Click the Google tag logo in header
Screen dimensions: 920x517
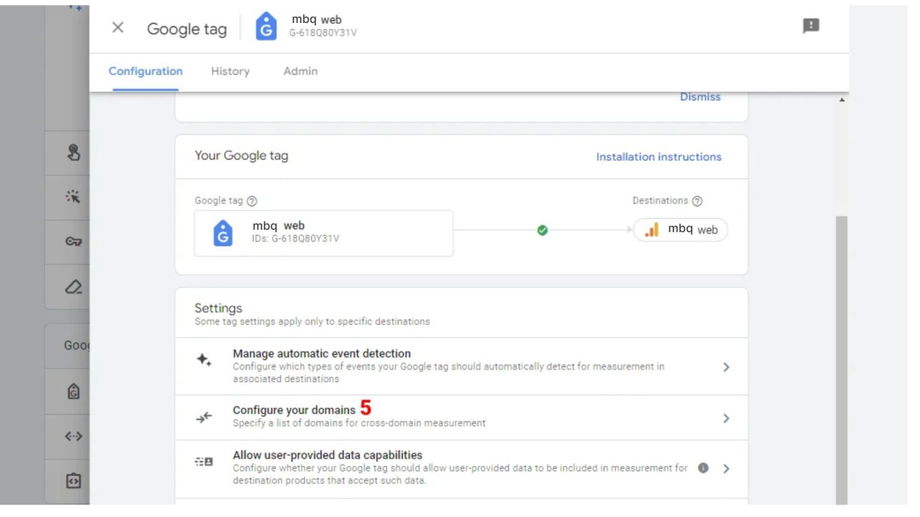[x=266, y=27]
